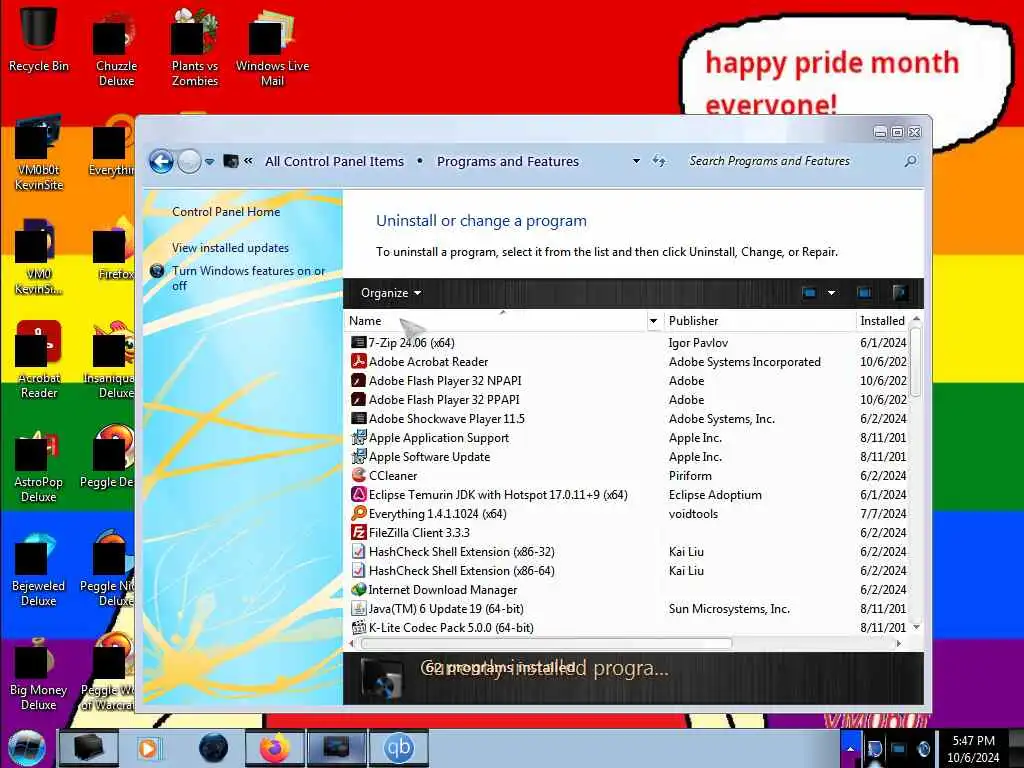Open the address bar history dropdown
This screenshot has width=1024, height=768.
(636, 161)
